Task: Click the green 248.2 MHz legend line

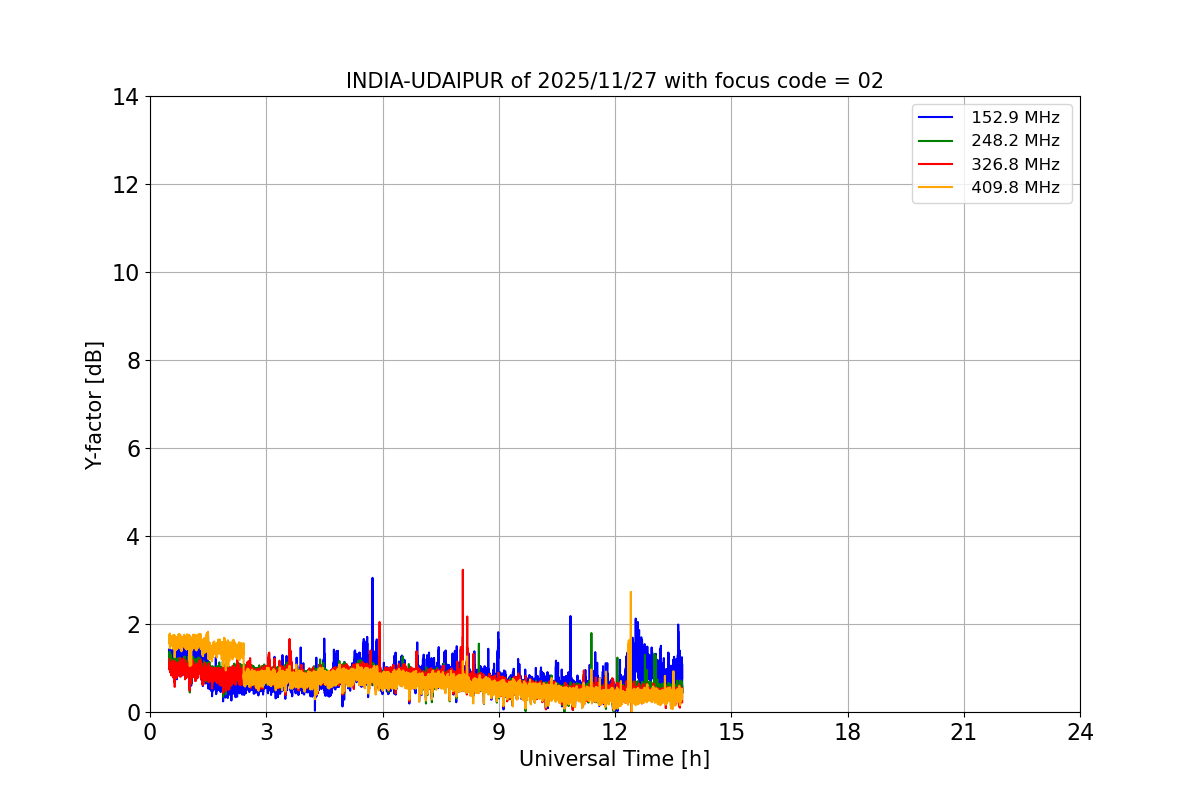Action: point(936,141)
